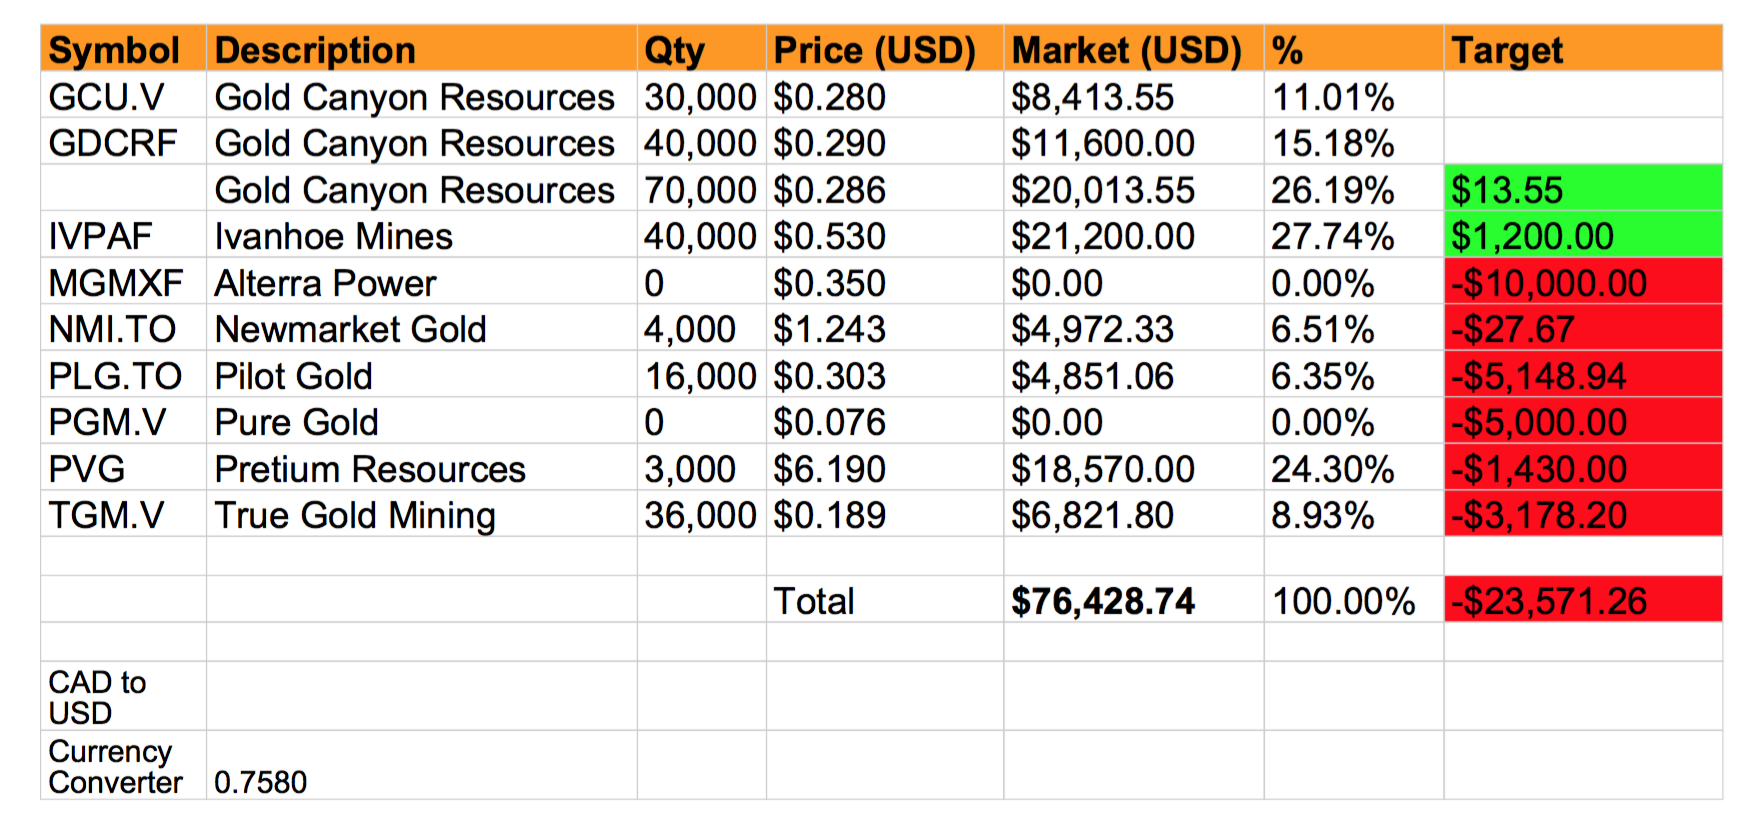Select the Pretium Resources description cell

(x=421, y=467)
